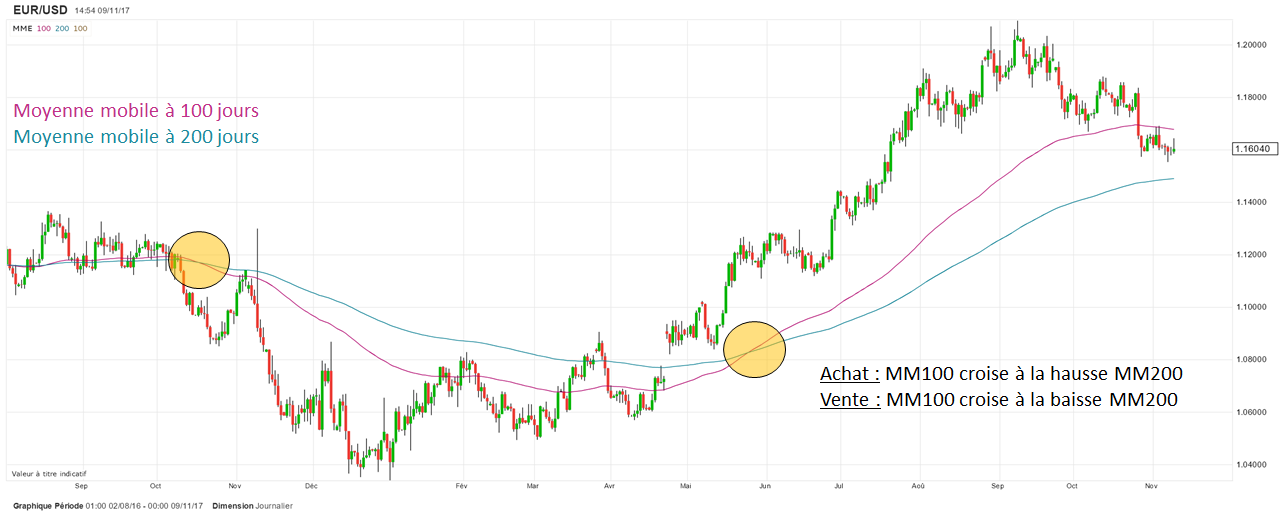1284x514 pixels.
Task: Click the EUR/USD chart title
Action: (38, 10)
